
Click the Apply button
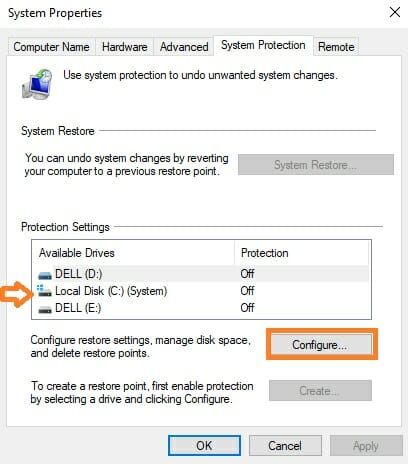(x=366, y=446)
